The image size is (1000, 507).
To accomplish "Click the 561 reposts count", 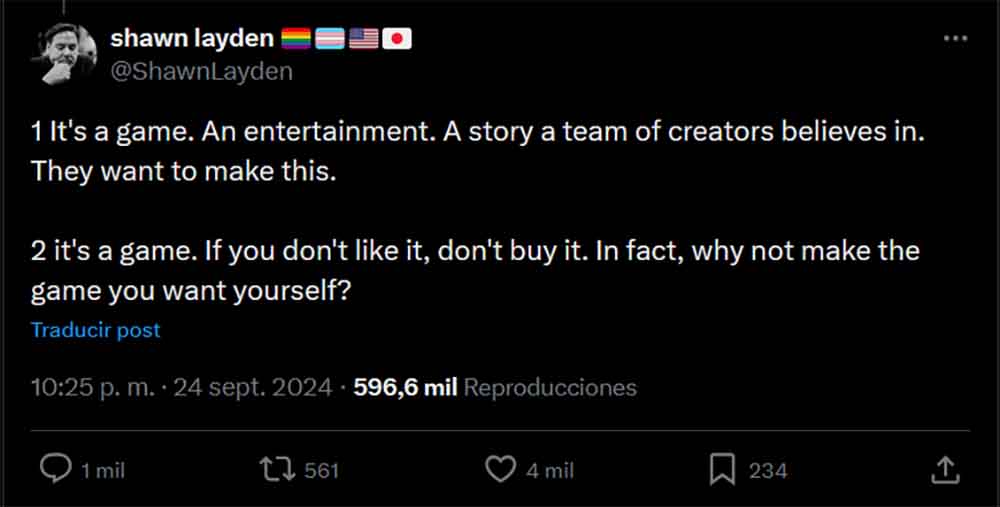I will tap(321, 470).
